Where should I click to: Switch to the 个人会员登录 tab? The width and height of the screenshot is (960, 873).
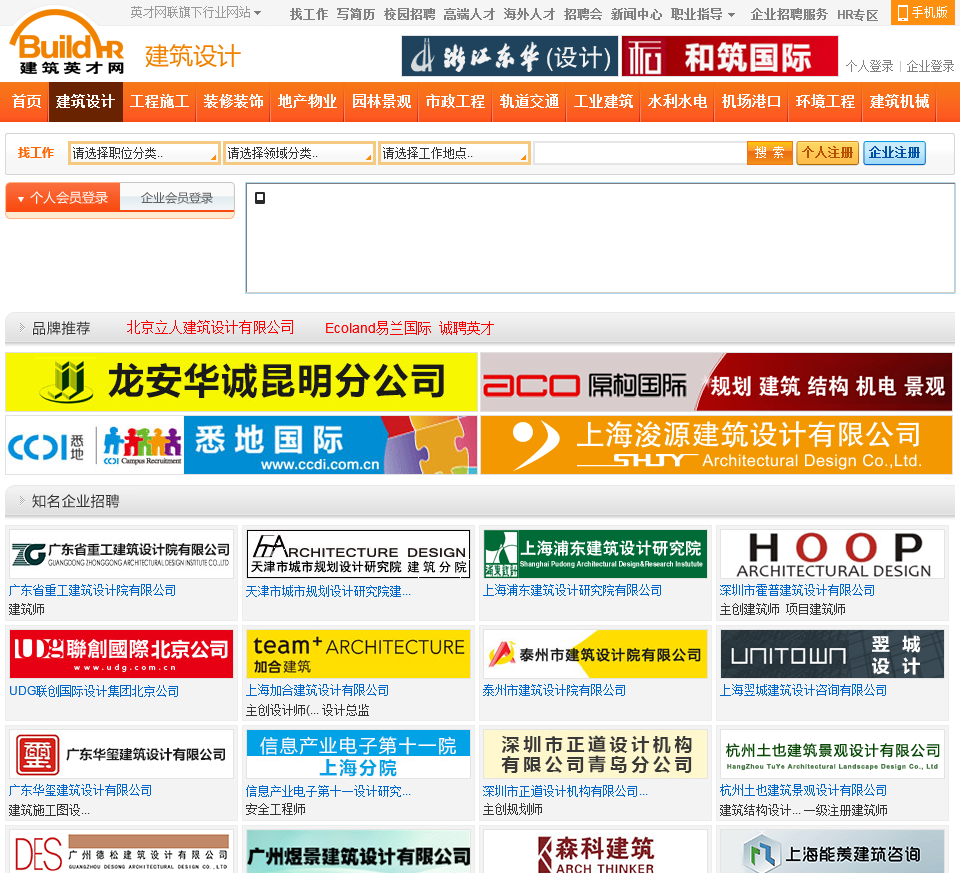pos(63,198)
